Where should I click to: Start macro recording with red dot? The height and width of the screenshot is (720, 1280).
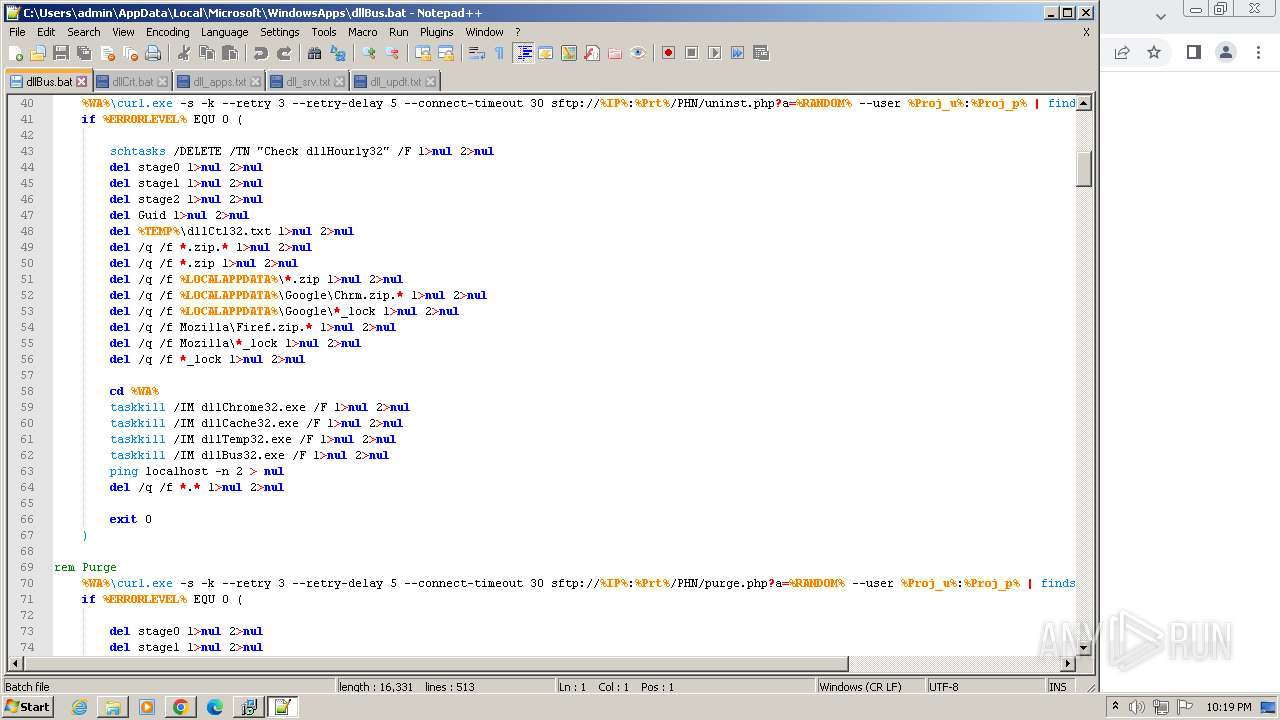[x=668, y=53]
